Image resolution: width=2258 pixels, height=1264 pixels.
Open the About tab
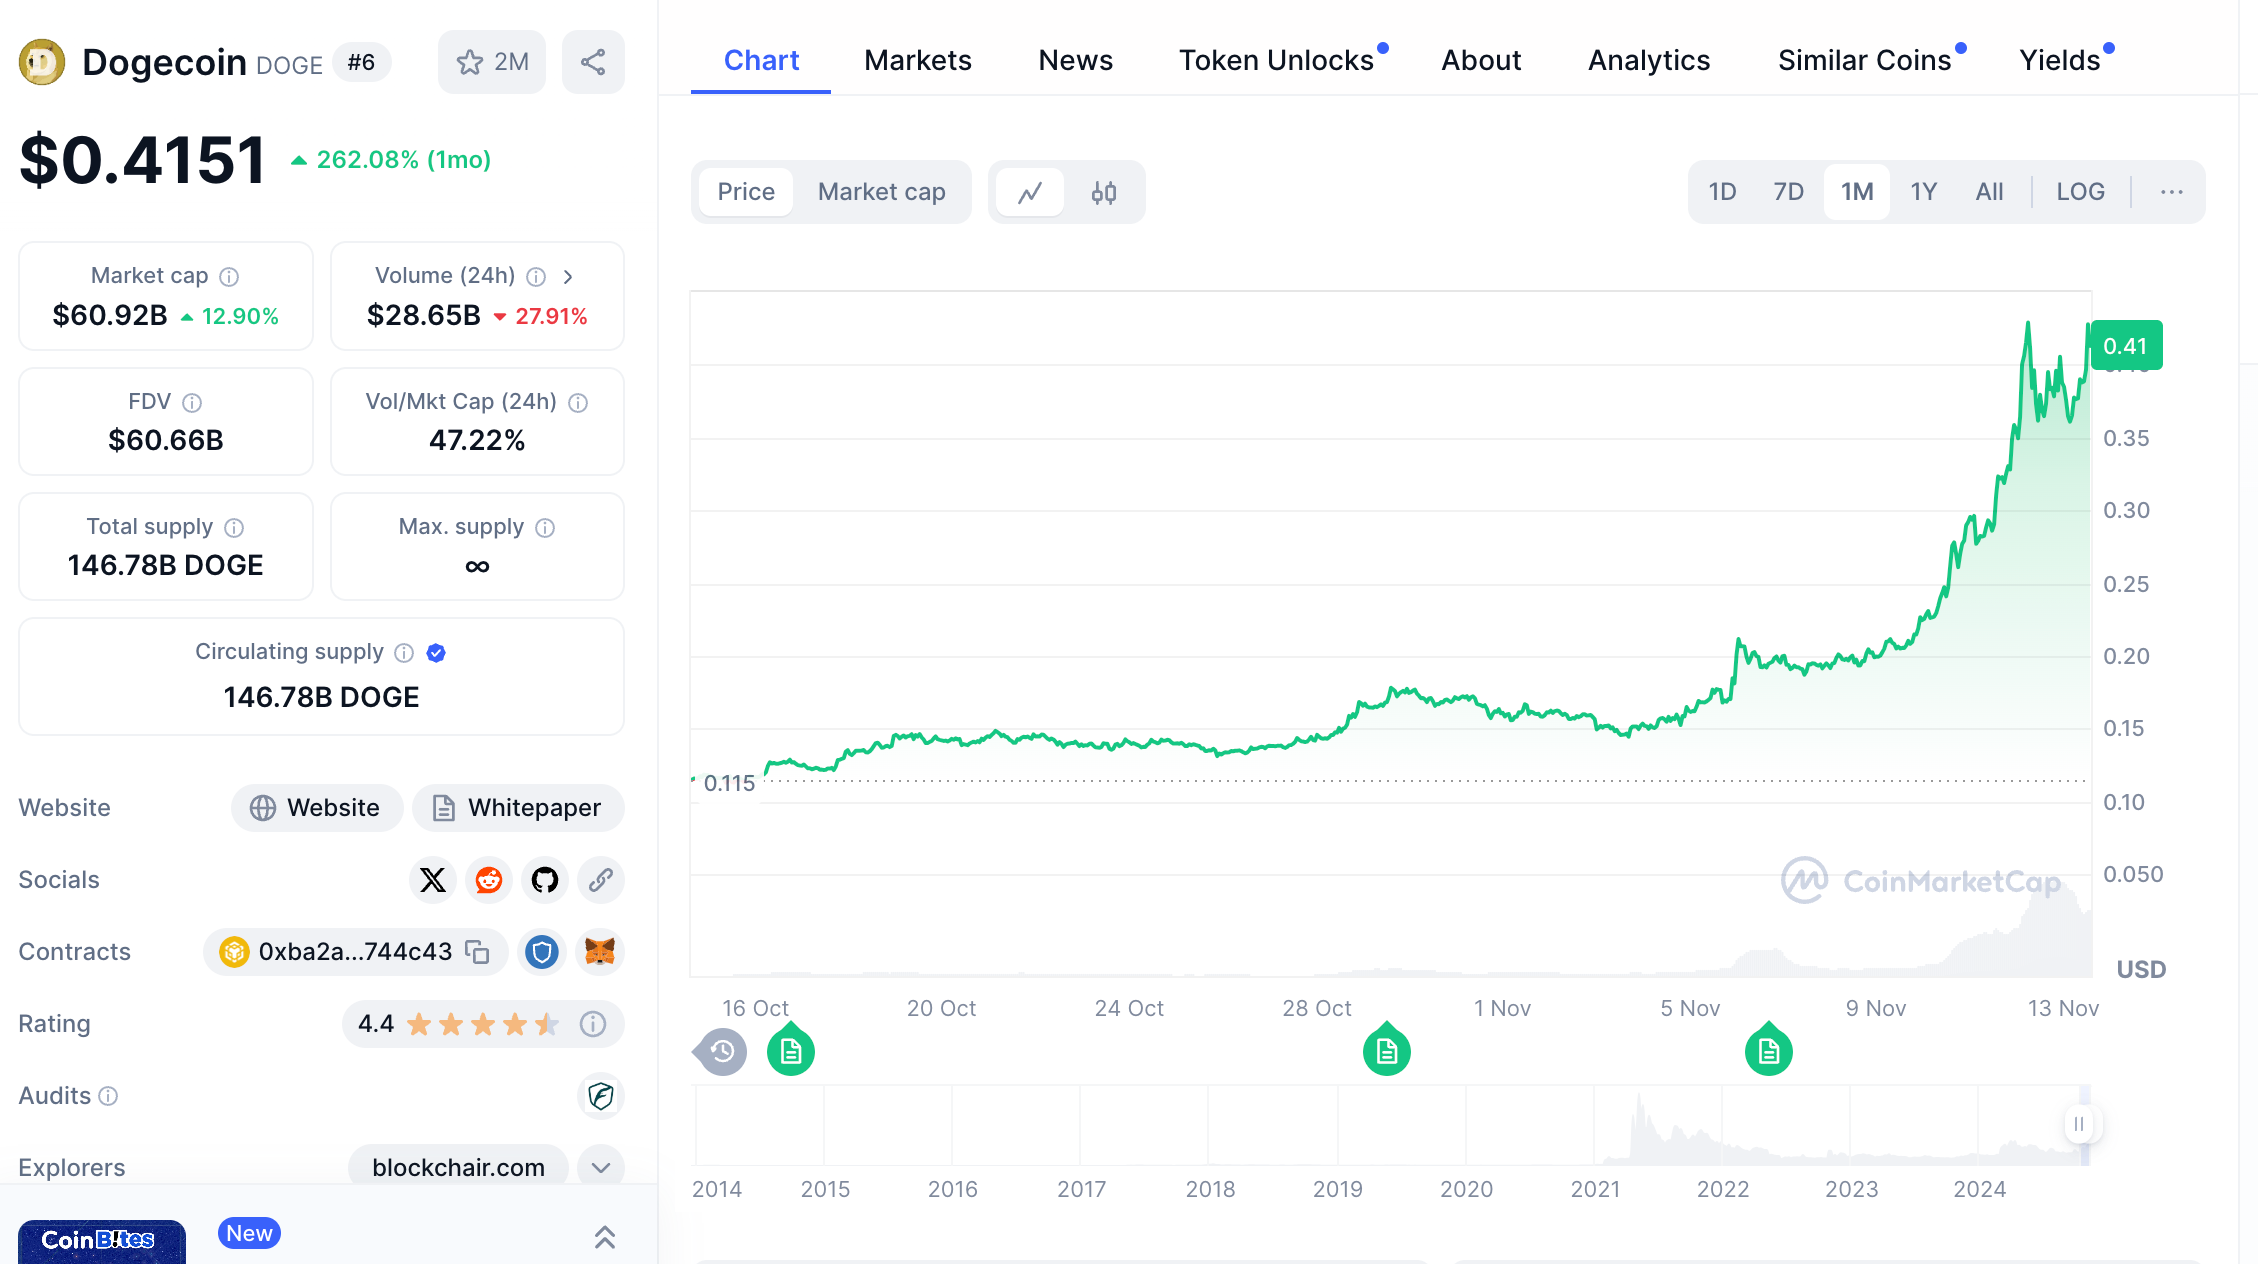coord(1481,61)
